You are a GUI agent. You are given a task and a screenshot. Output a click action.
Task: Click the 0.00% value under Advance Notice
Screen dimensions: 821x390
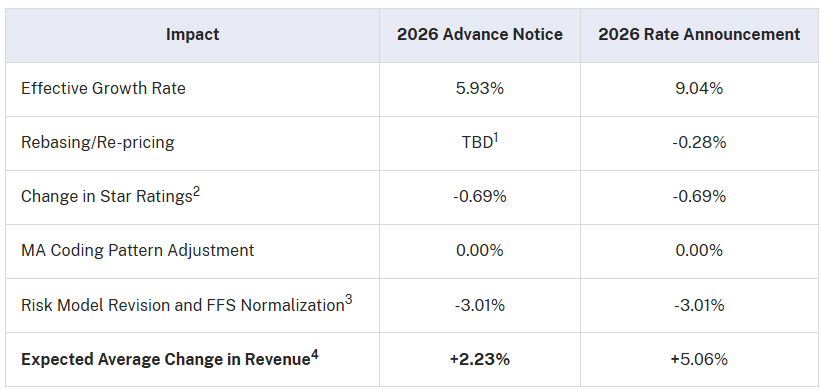480,250
